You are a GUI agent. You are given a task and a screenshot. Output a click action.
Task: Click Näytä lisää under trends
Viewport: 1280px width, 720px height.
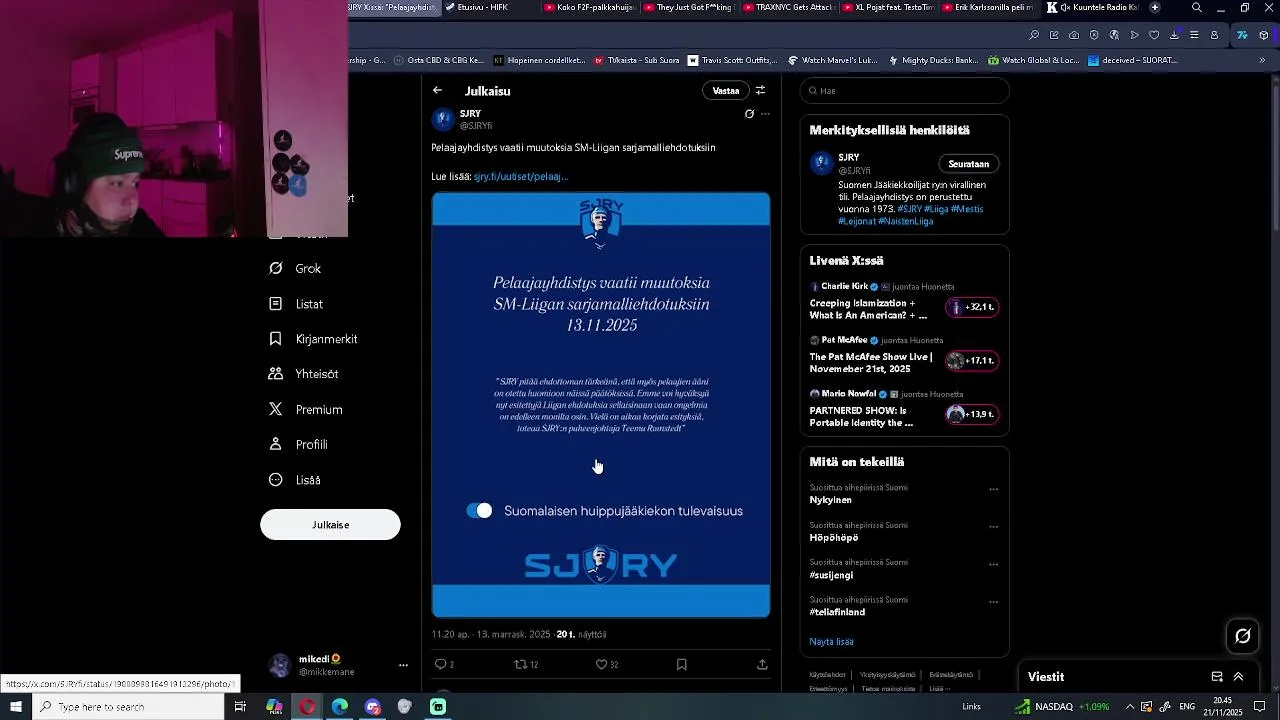pos(831,642)
